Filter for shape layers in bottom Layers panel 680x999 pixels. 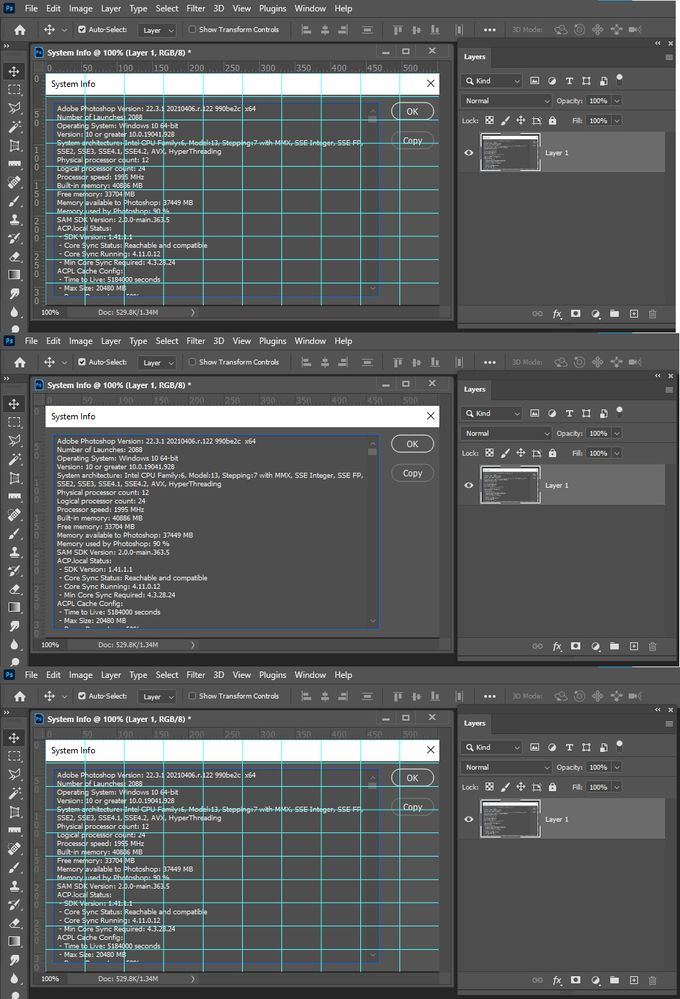586,747
